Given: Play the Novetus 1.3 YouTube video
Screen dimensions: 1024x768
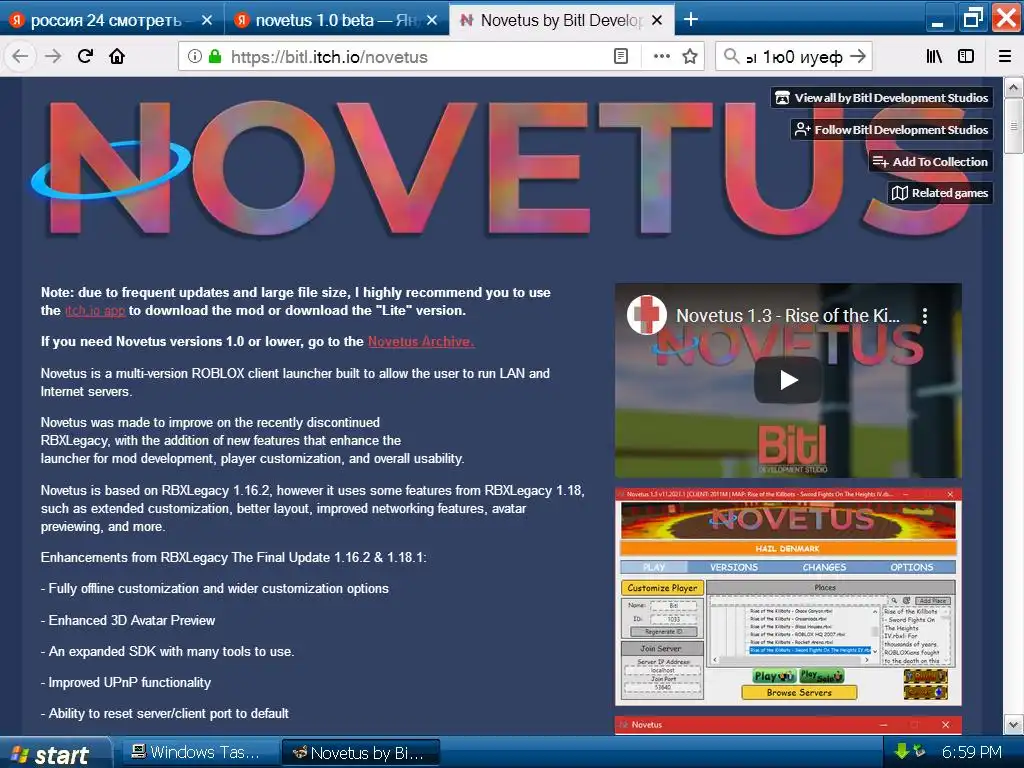Looking at the screenshot, I should point(788,380).
